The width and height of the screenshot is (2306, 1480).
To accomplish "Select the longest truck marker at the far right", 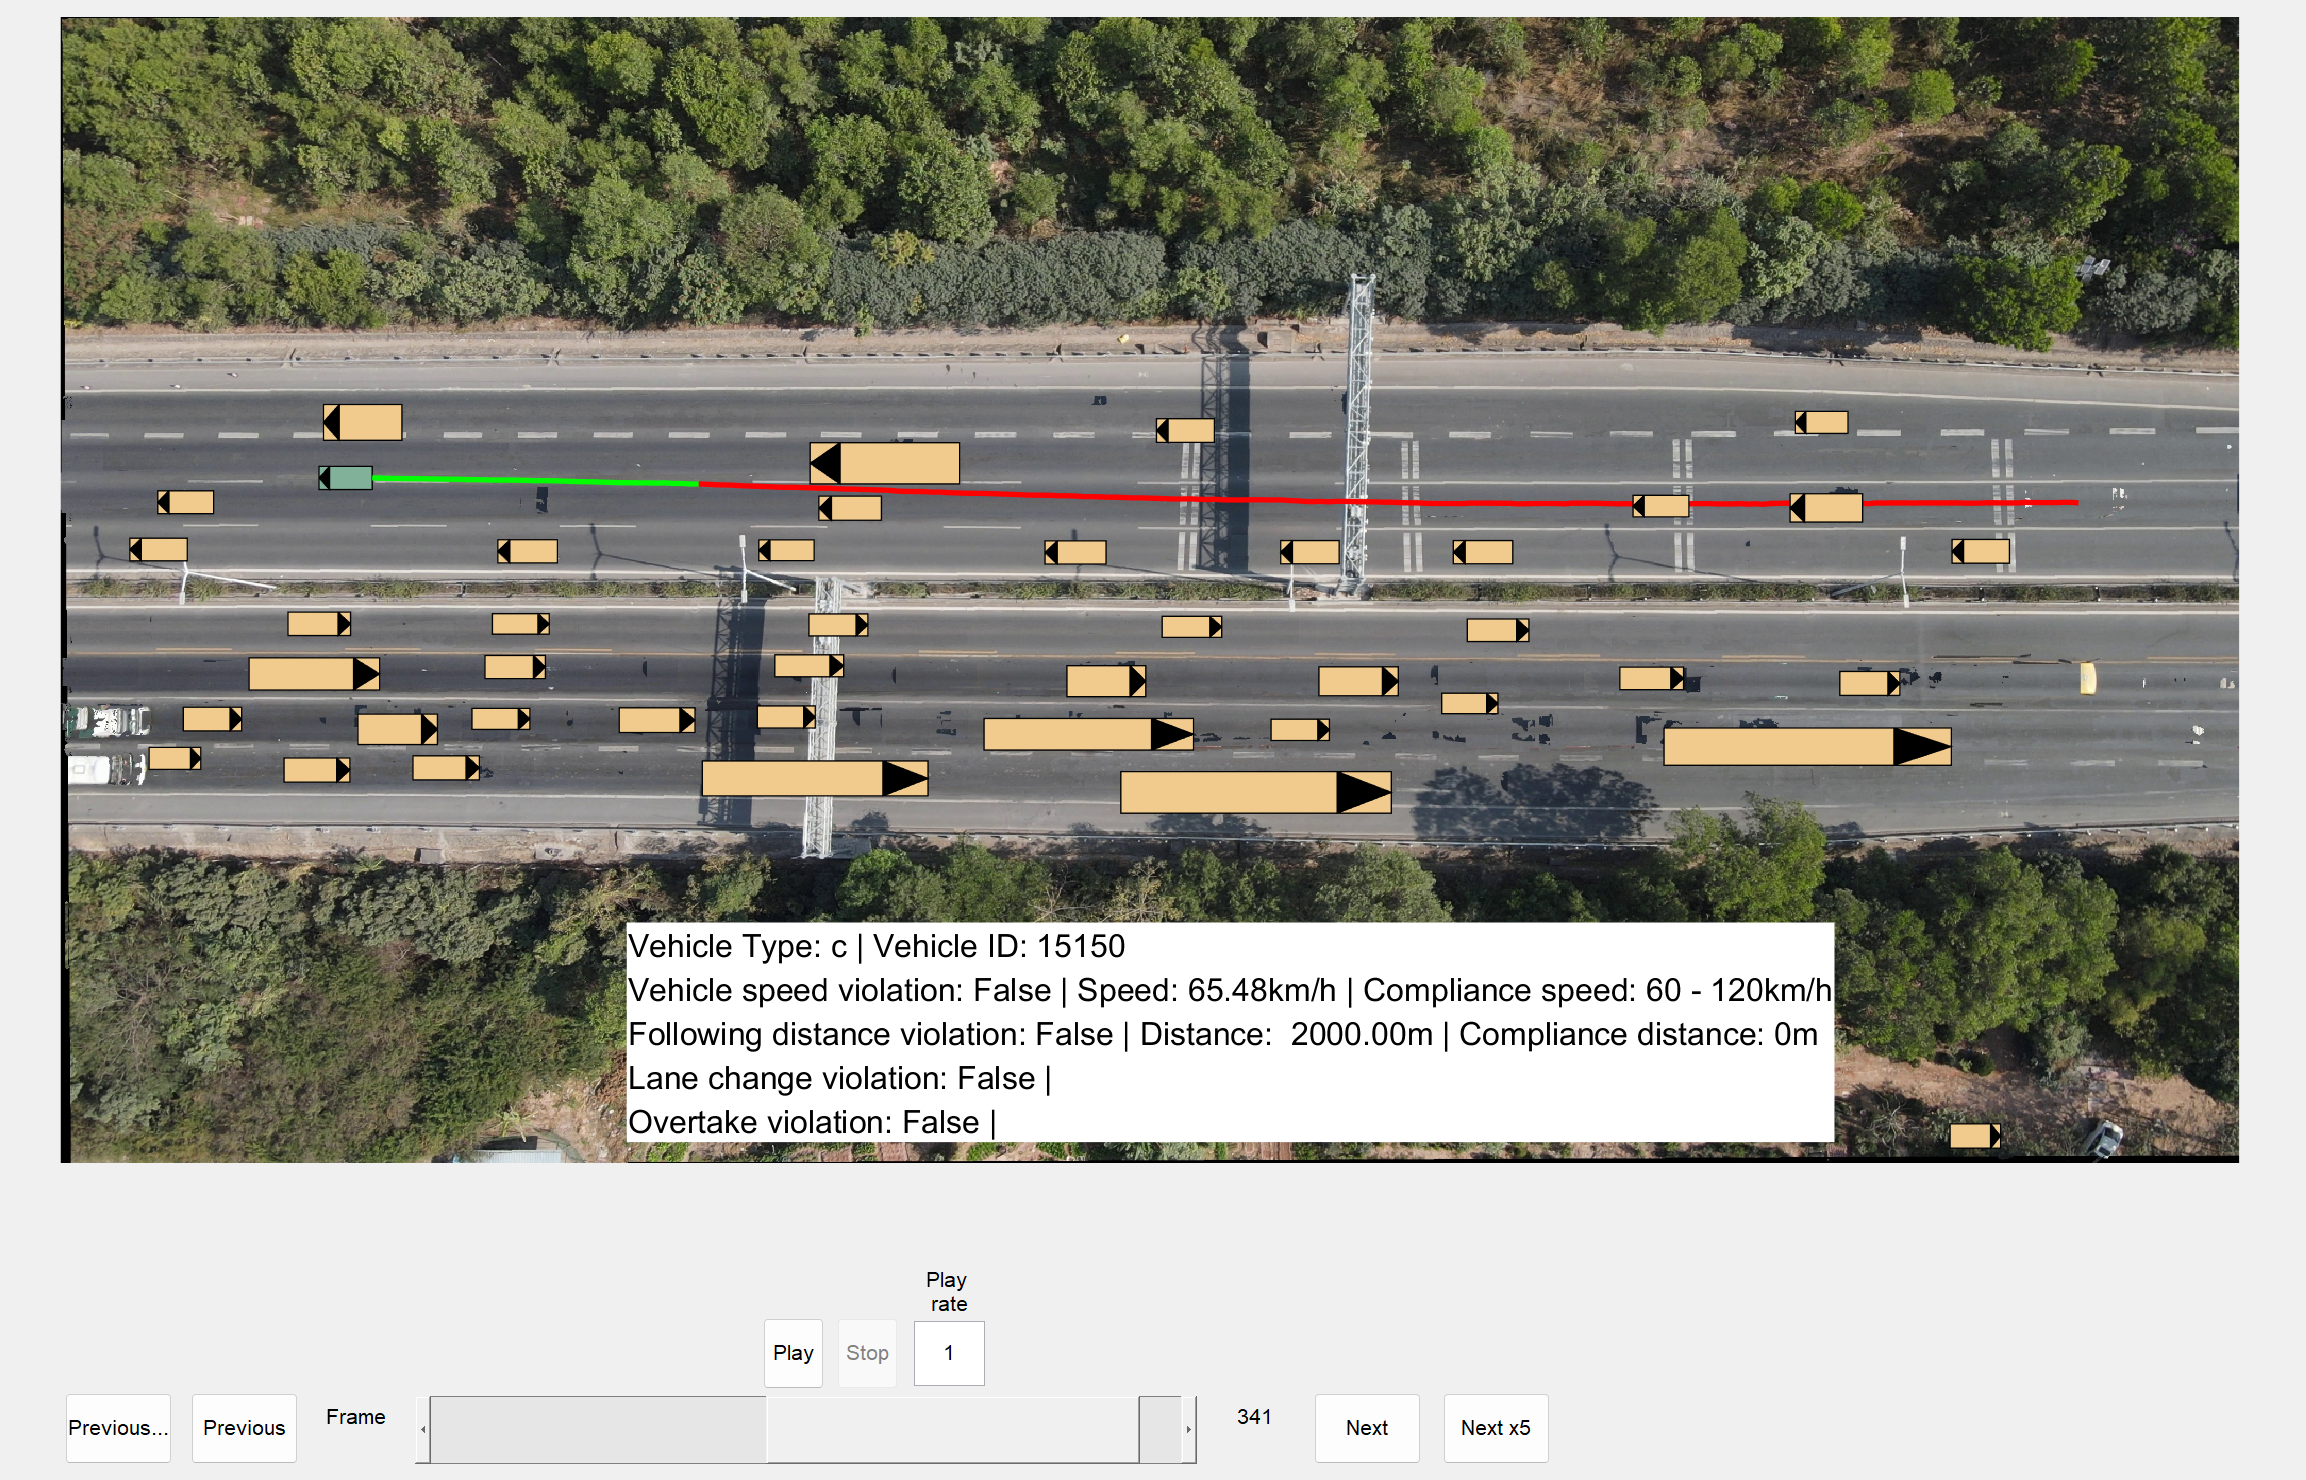I will [x=1806, y=747].
